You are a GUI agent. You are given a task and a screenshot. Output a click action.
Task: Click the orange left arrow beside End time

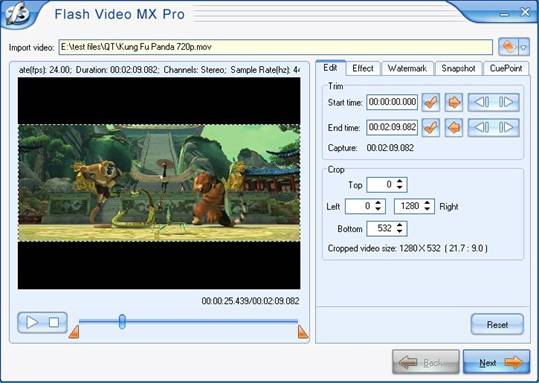454,128
